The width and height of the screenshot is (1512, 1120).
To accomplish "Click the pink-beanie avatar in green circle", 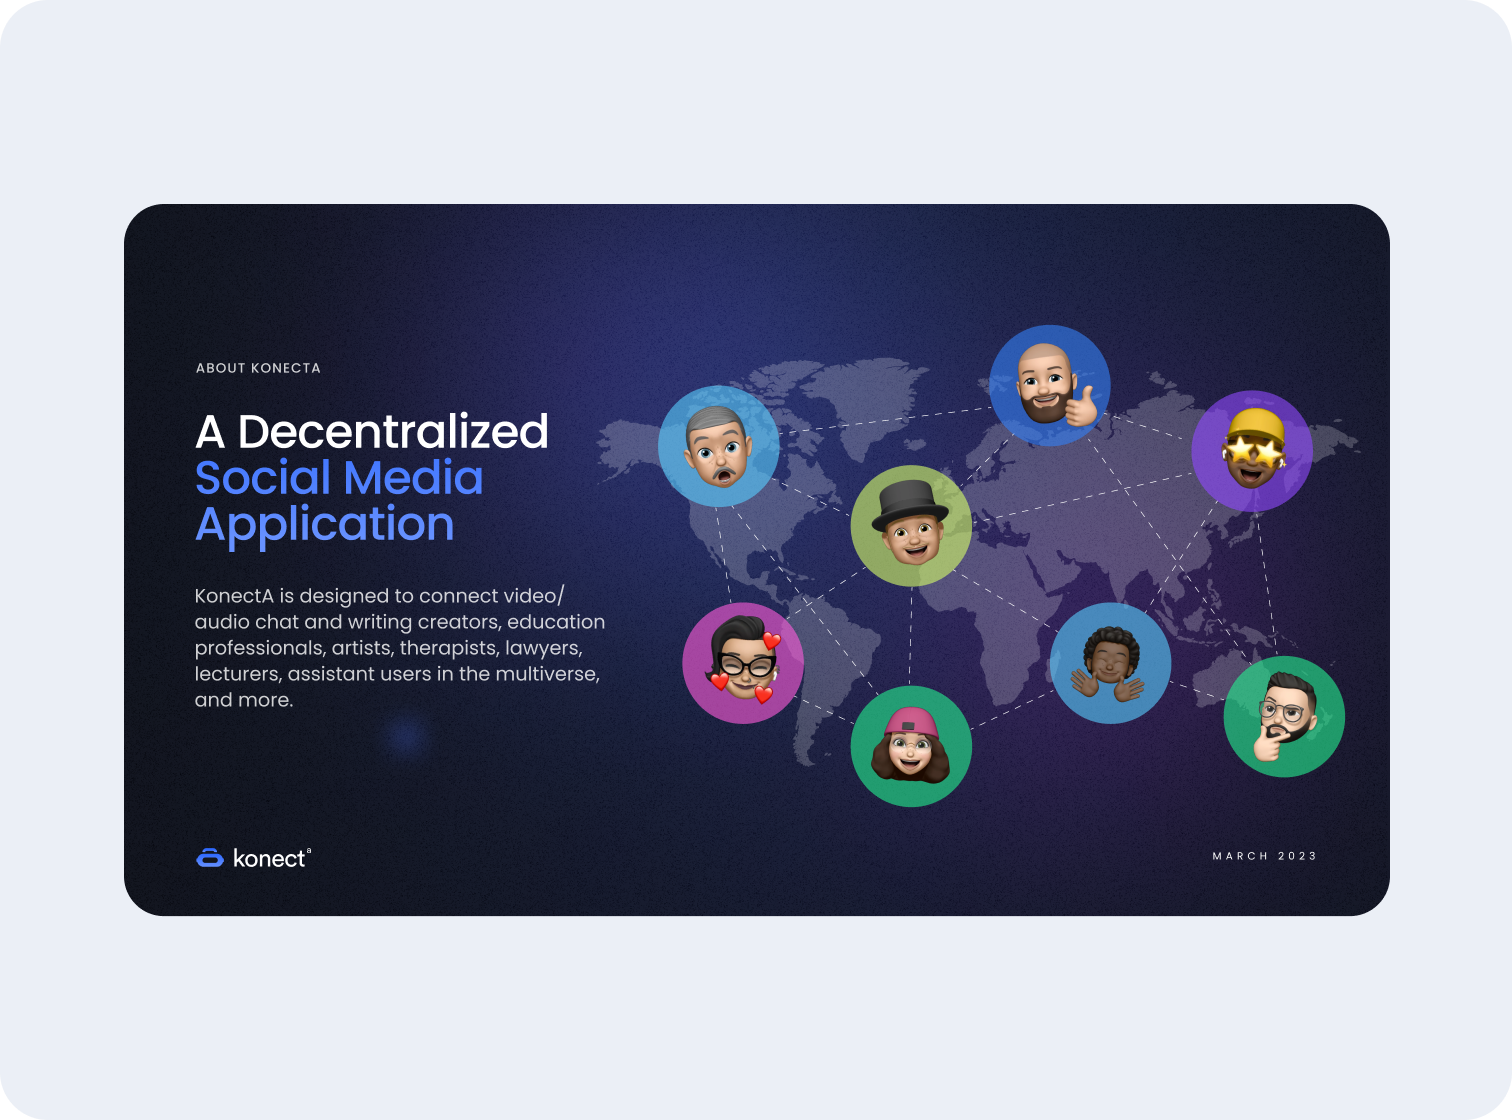I will [x=911, y=746].
